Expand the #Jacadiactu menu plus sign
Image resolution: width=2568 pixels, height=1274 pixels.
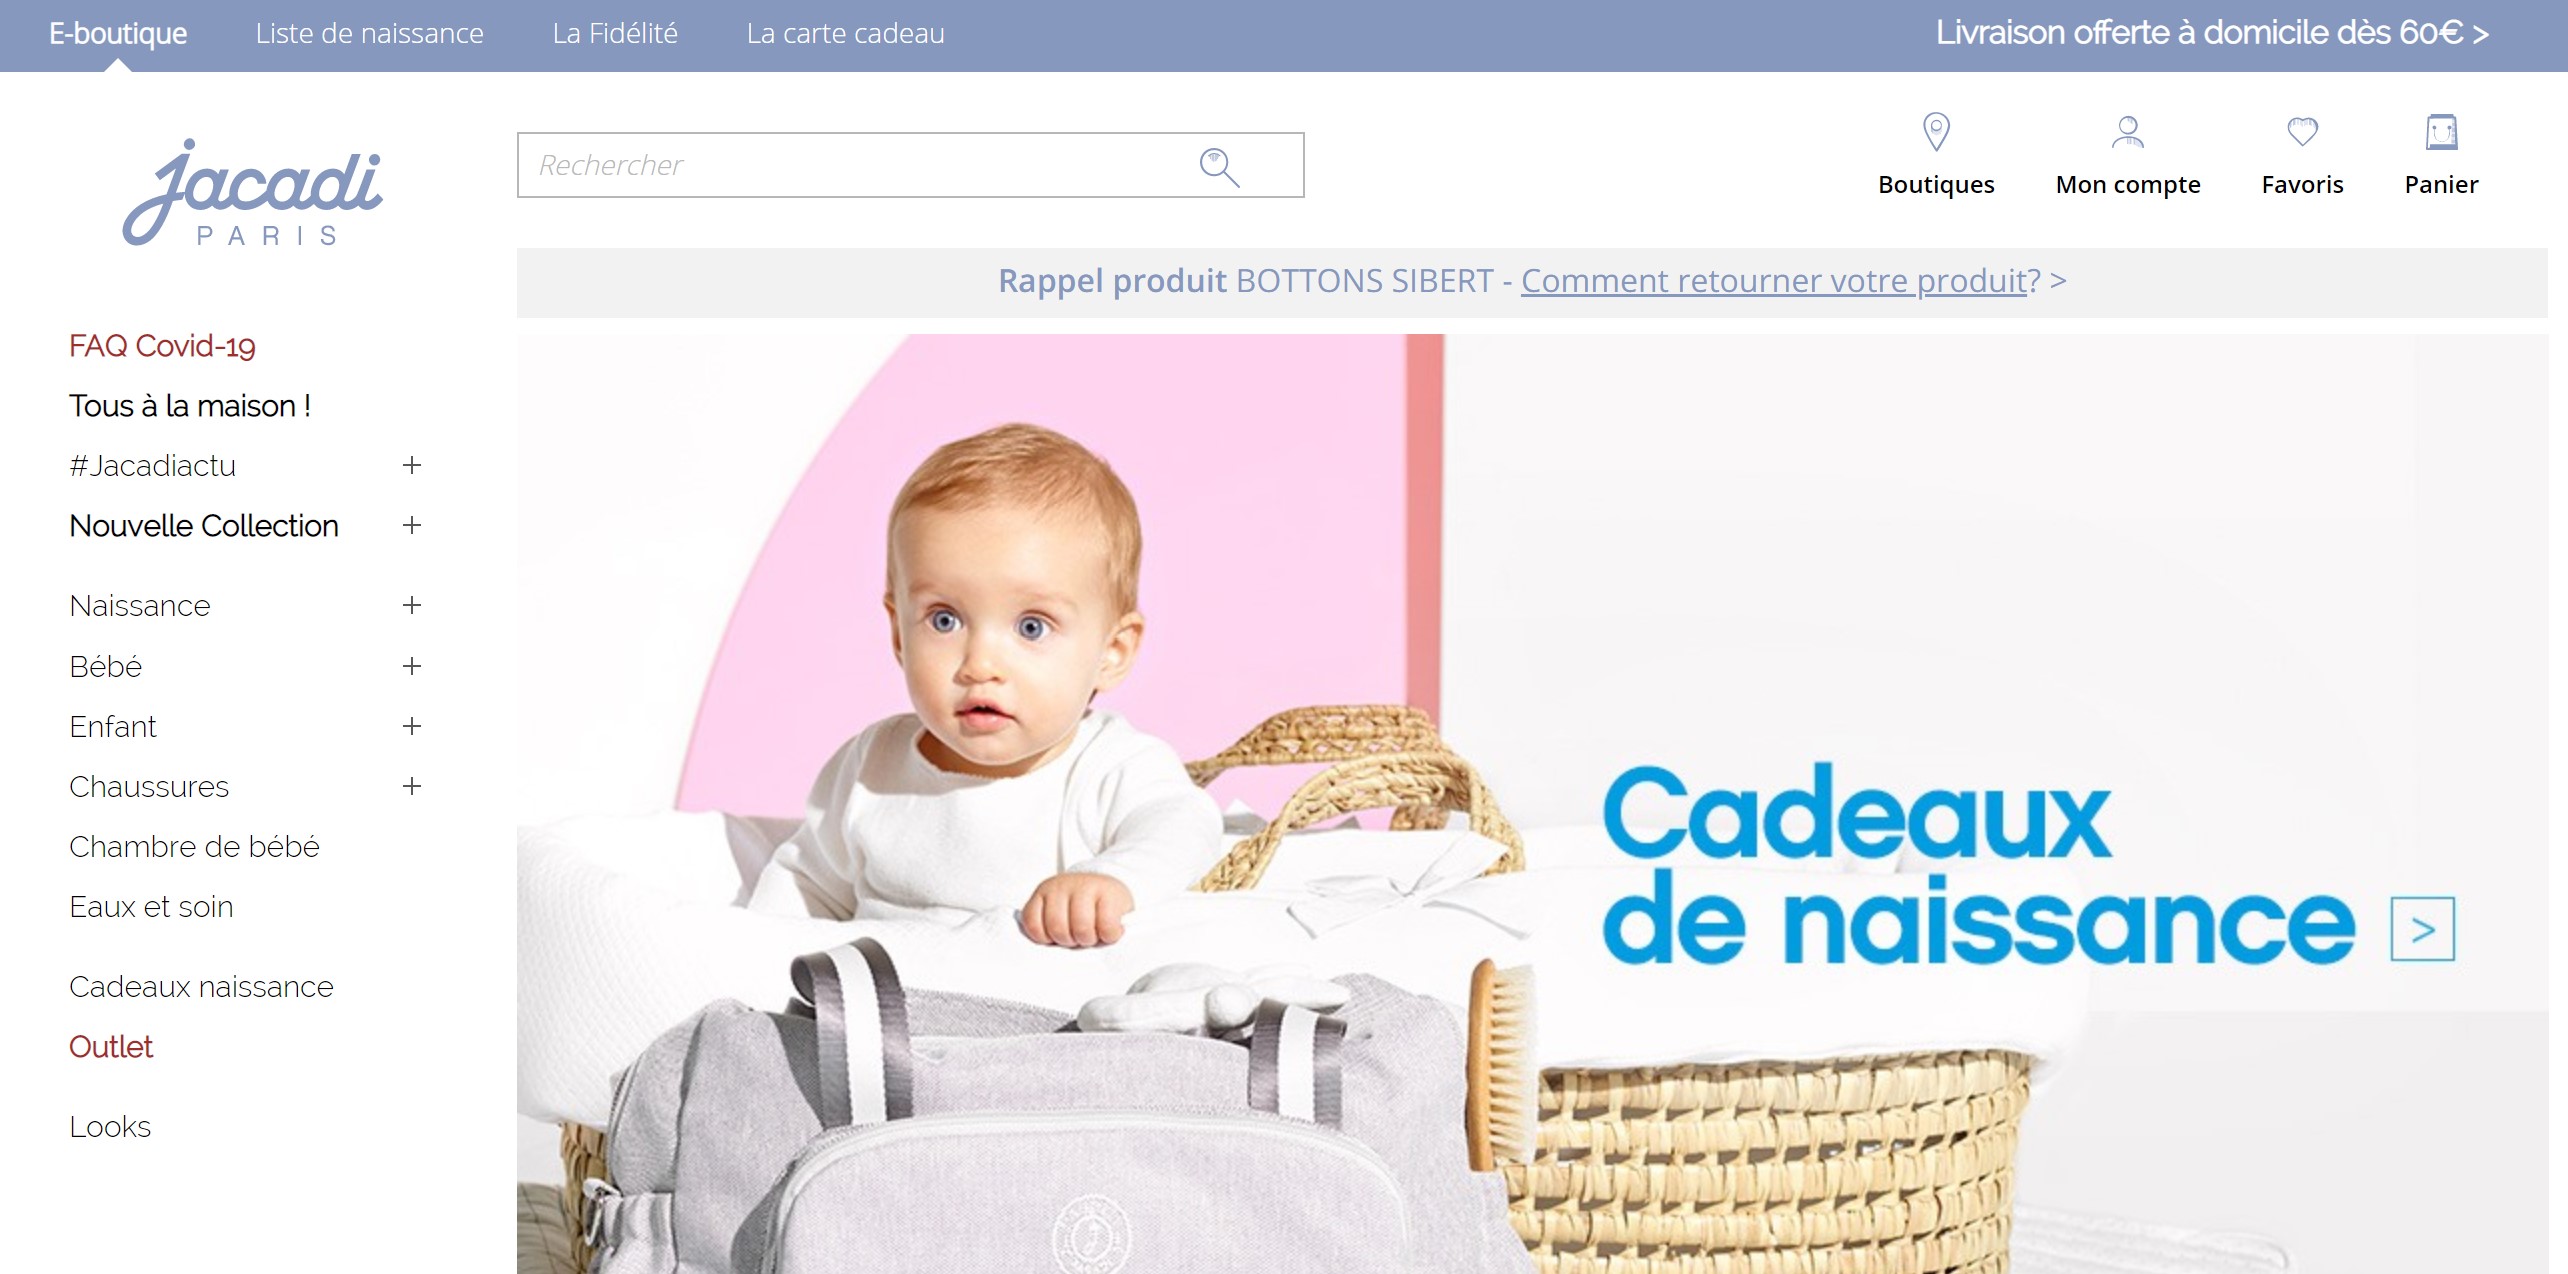click(x=411, y=465)
